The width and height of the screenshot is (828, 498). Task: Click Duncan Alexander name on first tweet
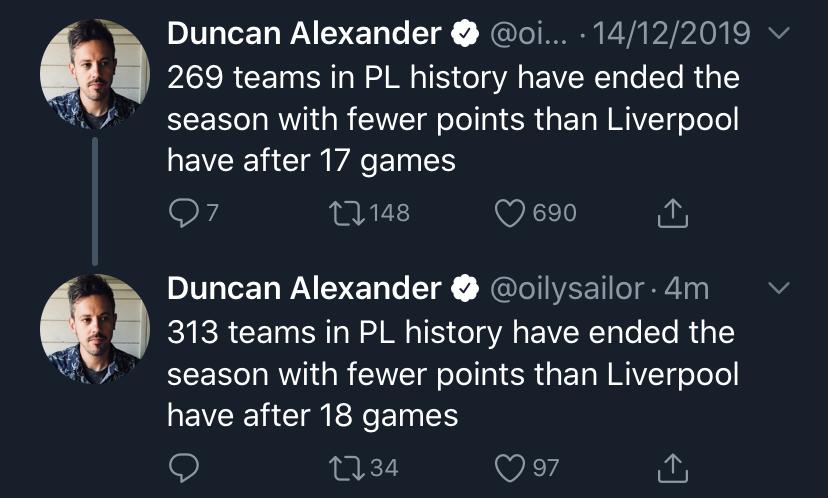tap(304, 33)
